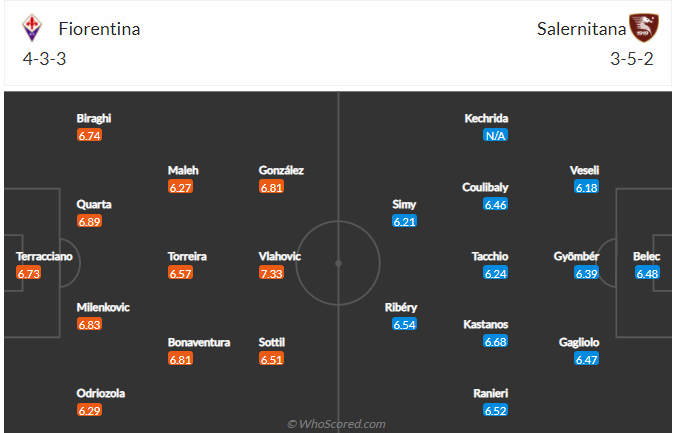Click the WhoScored.com watermark
Viewport: 673px width, 433px height.
coord(336,424)
